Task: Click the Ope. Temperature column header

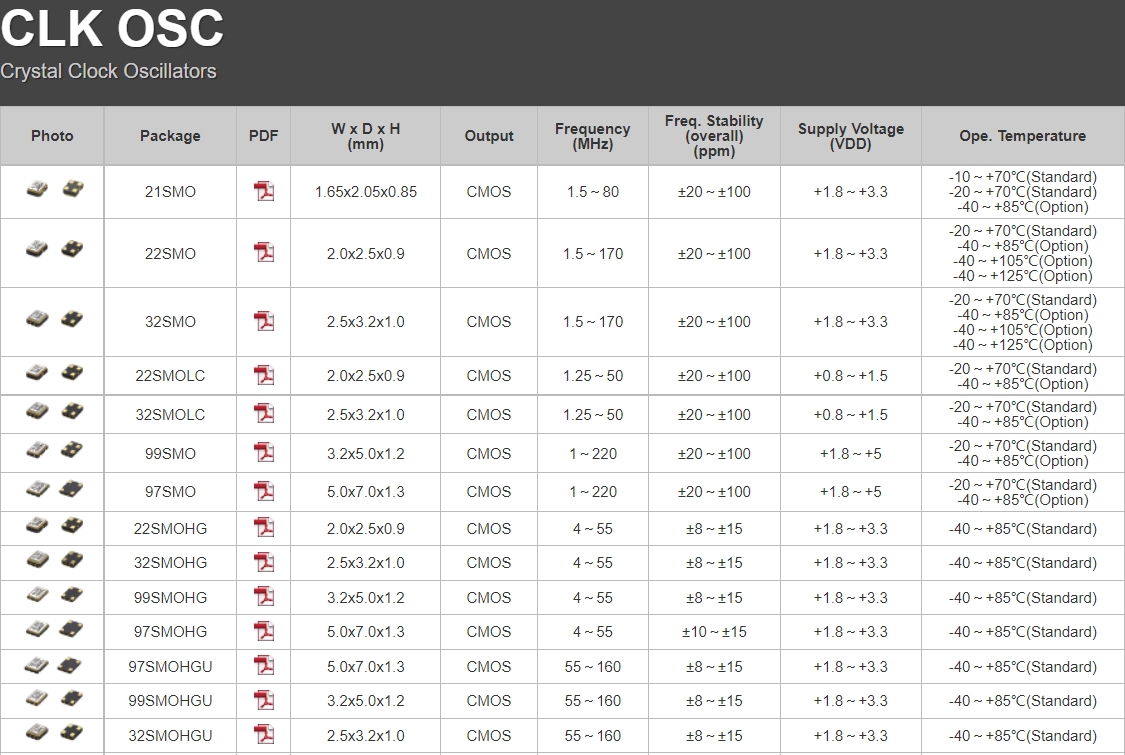Action: coord(1022,136)
